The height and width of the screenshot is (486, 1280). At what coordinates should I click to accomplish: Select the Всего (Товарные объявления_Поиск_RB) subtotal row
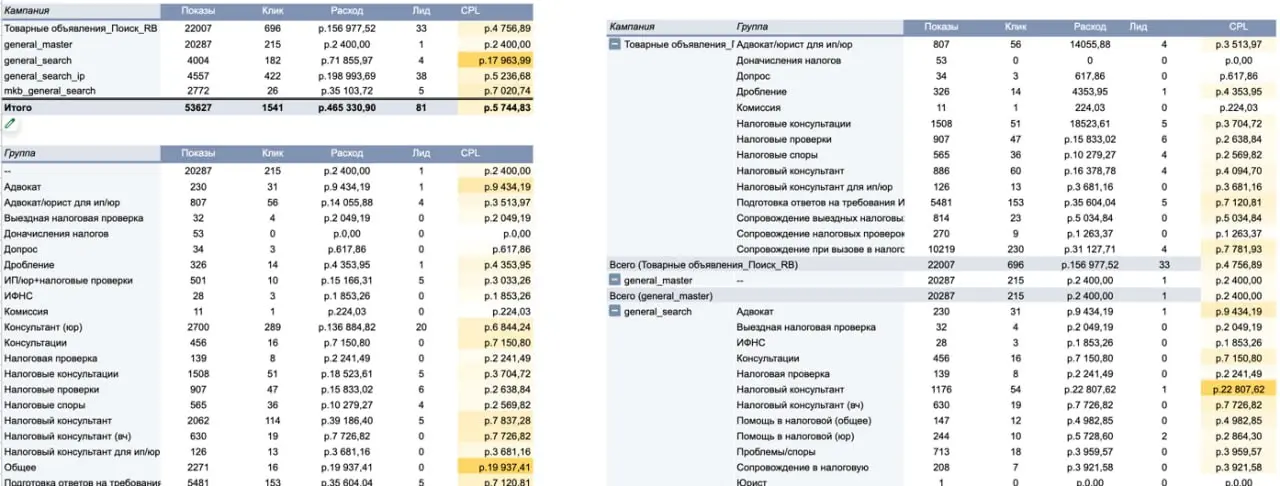943,264
